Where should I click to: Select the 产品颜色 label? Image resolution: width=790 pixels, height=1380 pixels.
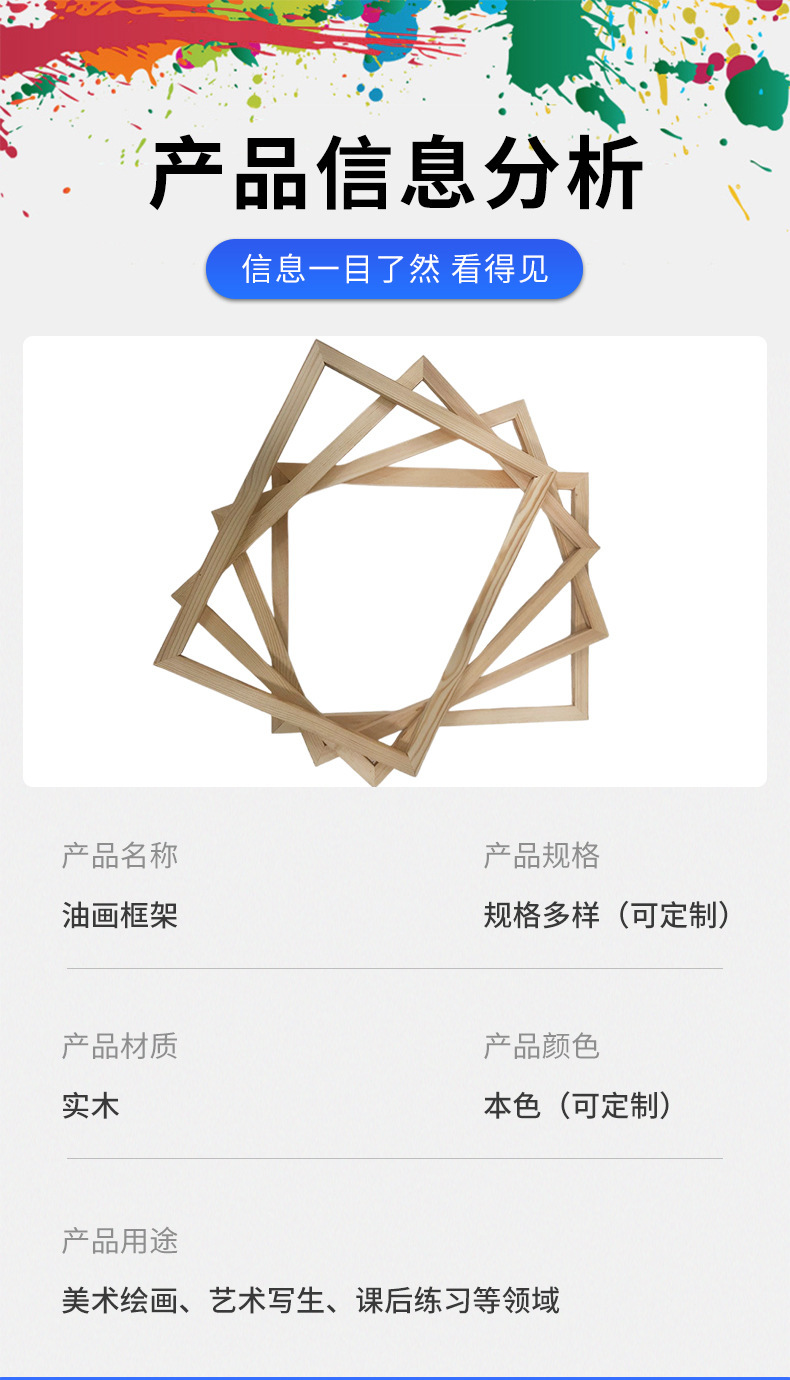[542, 1047]
